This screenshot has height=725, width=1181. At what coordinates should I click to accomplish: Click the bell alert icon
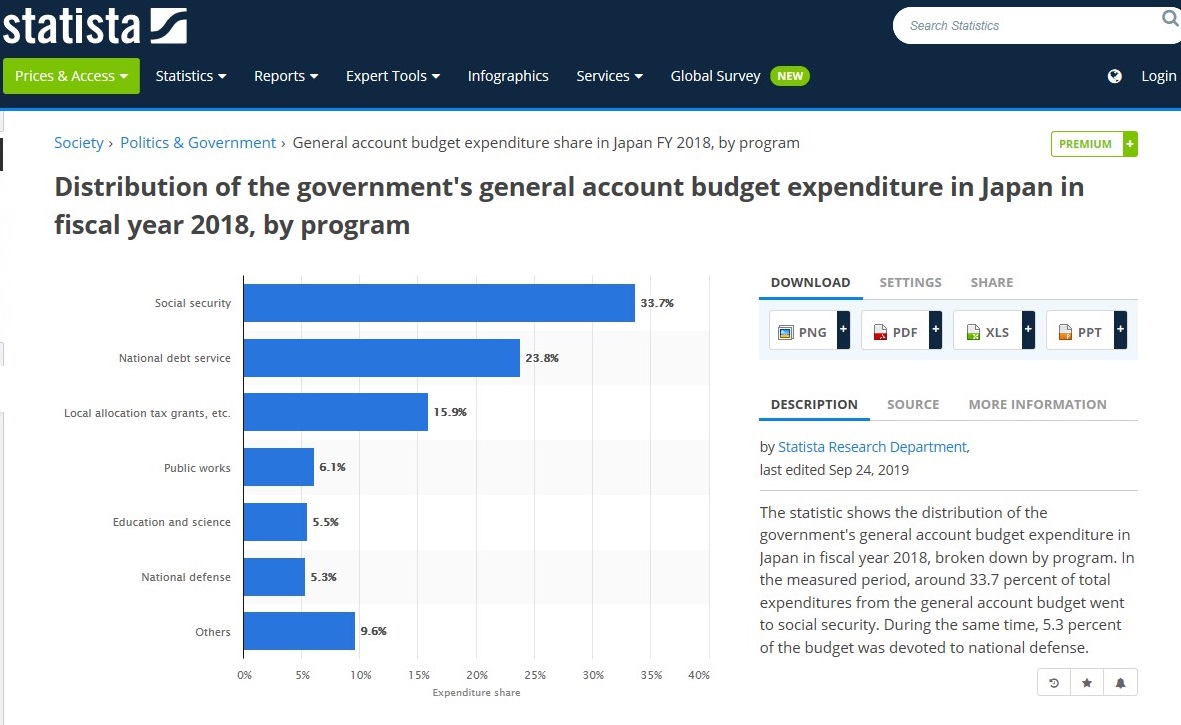pos(1120,683)
